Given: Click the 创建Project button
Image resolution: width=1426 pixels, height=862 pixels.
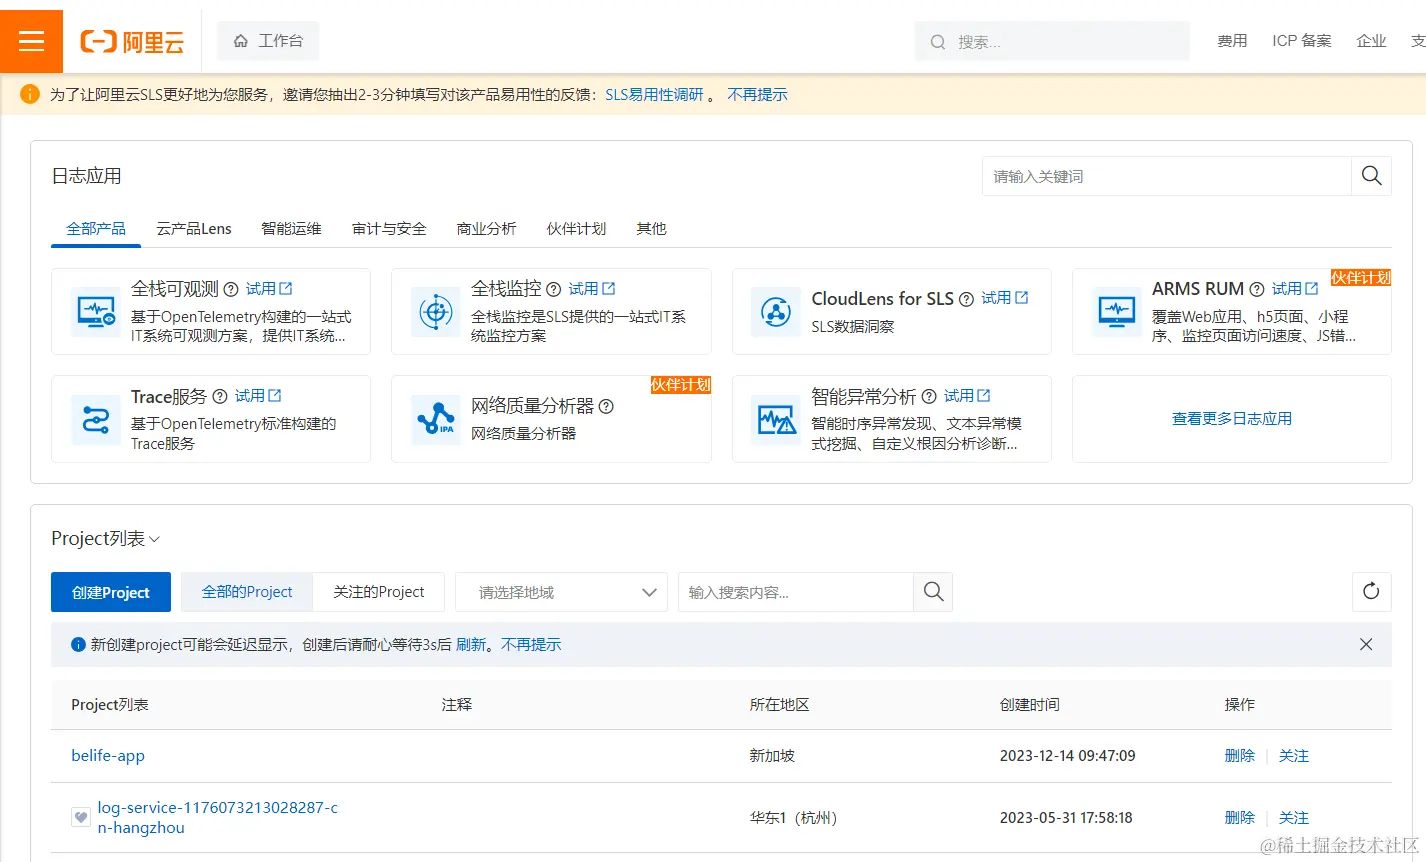Looking at the screenshot, I should pyautogui.click(x=110, y=592).
